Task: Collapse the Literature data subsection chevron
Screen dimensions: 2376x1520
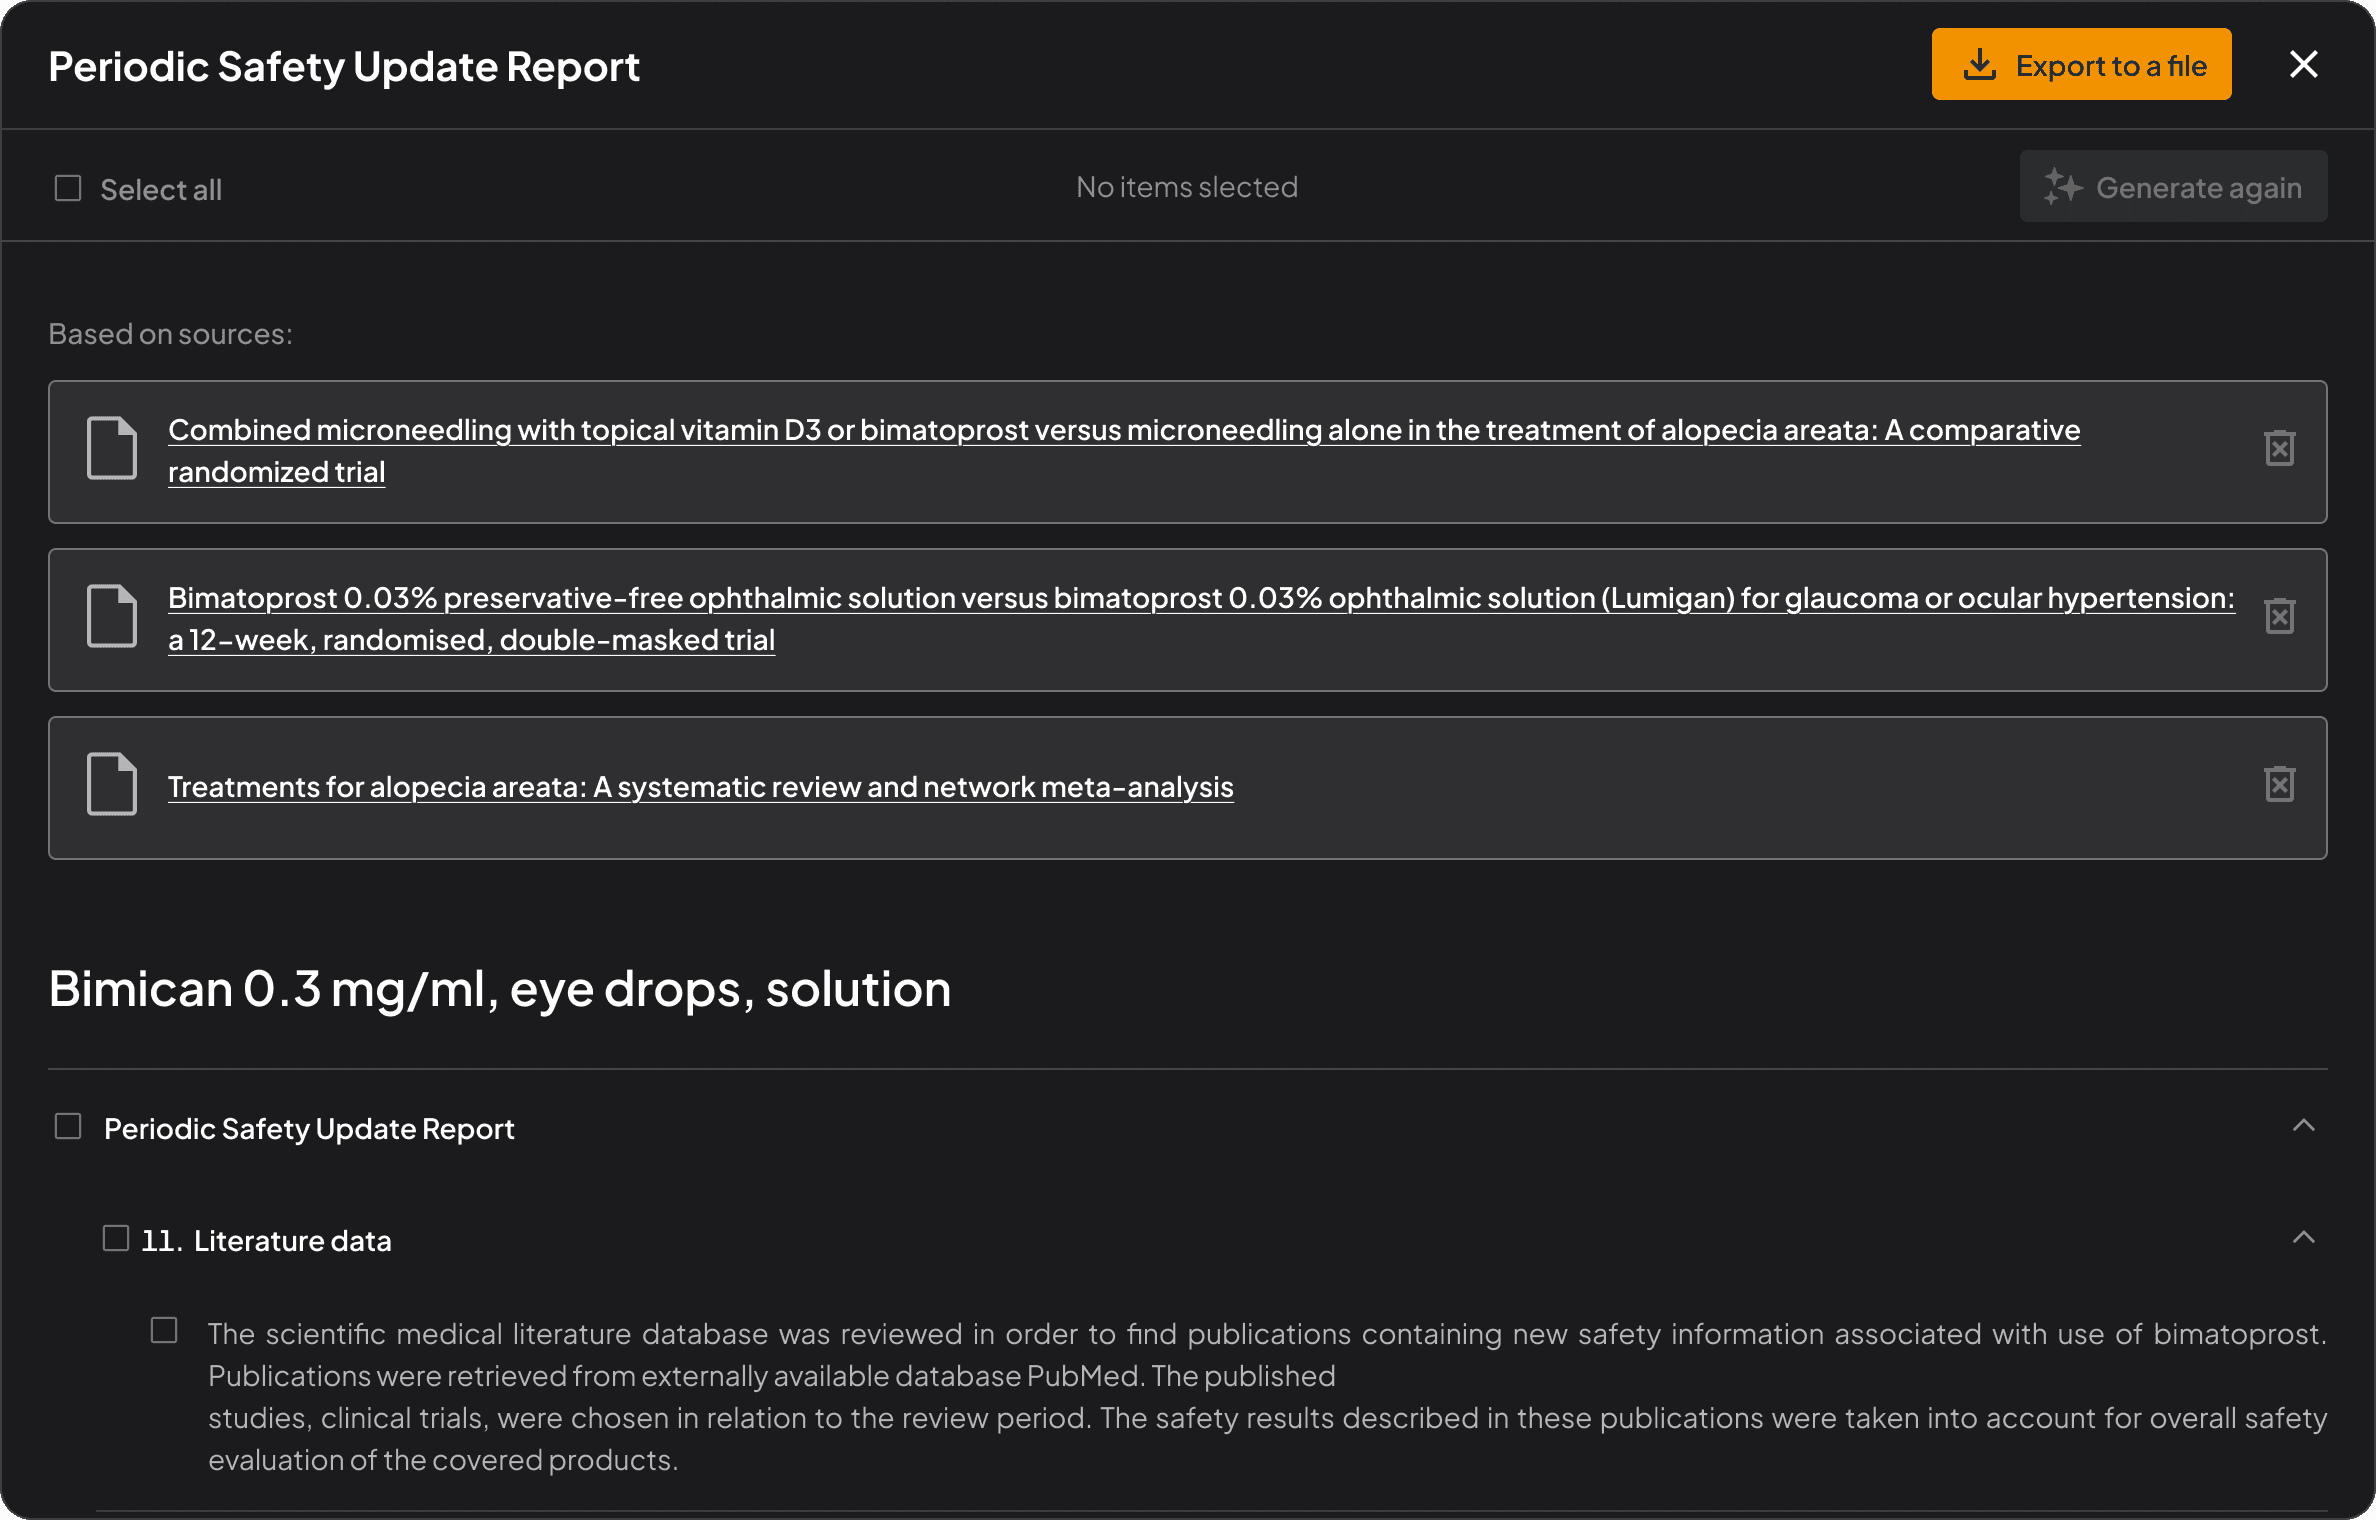Action: tap(2304, 1238)
